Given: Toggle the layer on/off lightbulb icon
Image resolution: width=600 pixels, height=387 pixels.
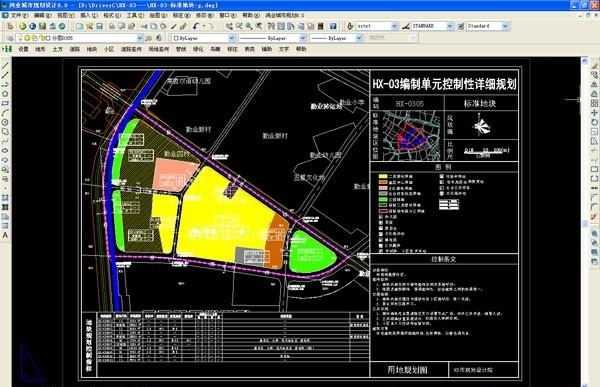Looking at the screenshot, I should (x=27, y=38).
